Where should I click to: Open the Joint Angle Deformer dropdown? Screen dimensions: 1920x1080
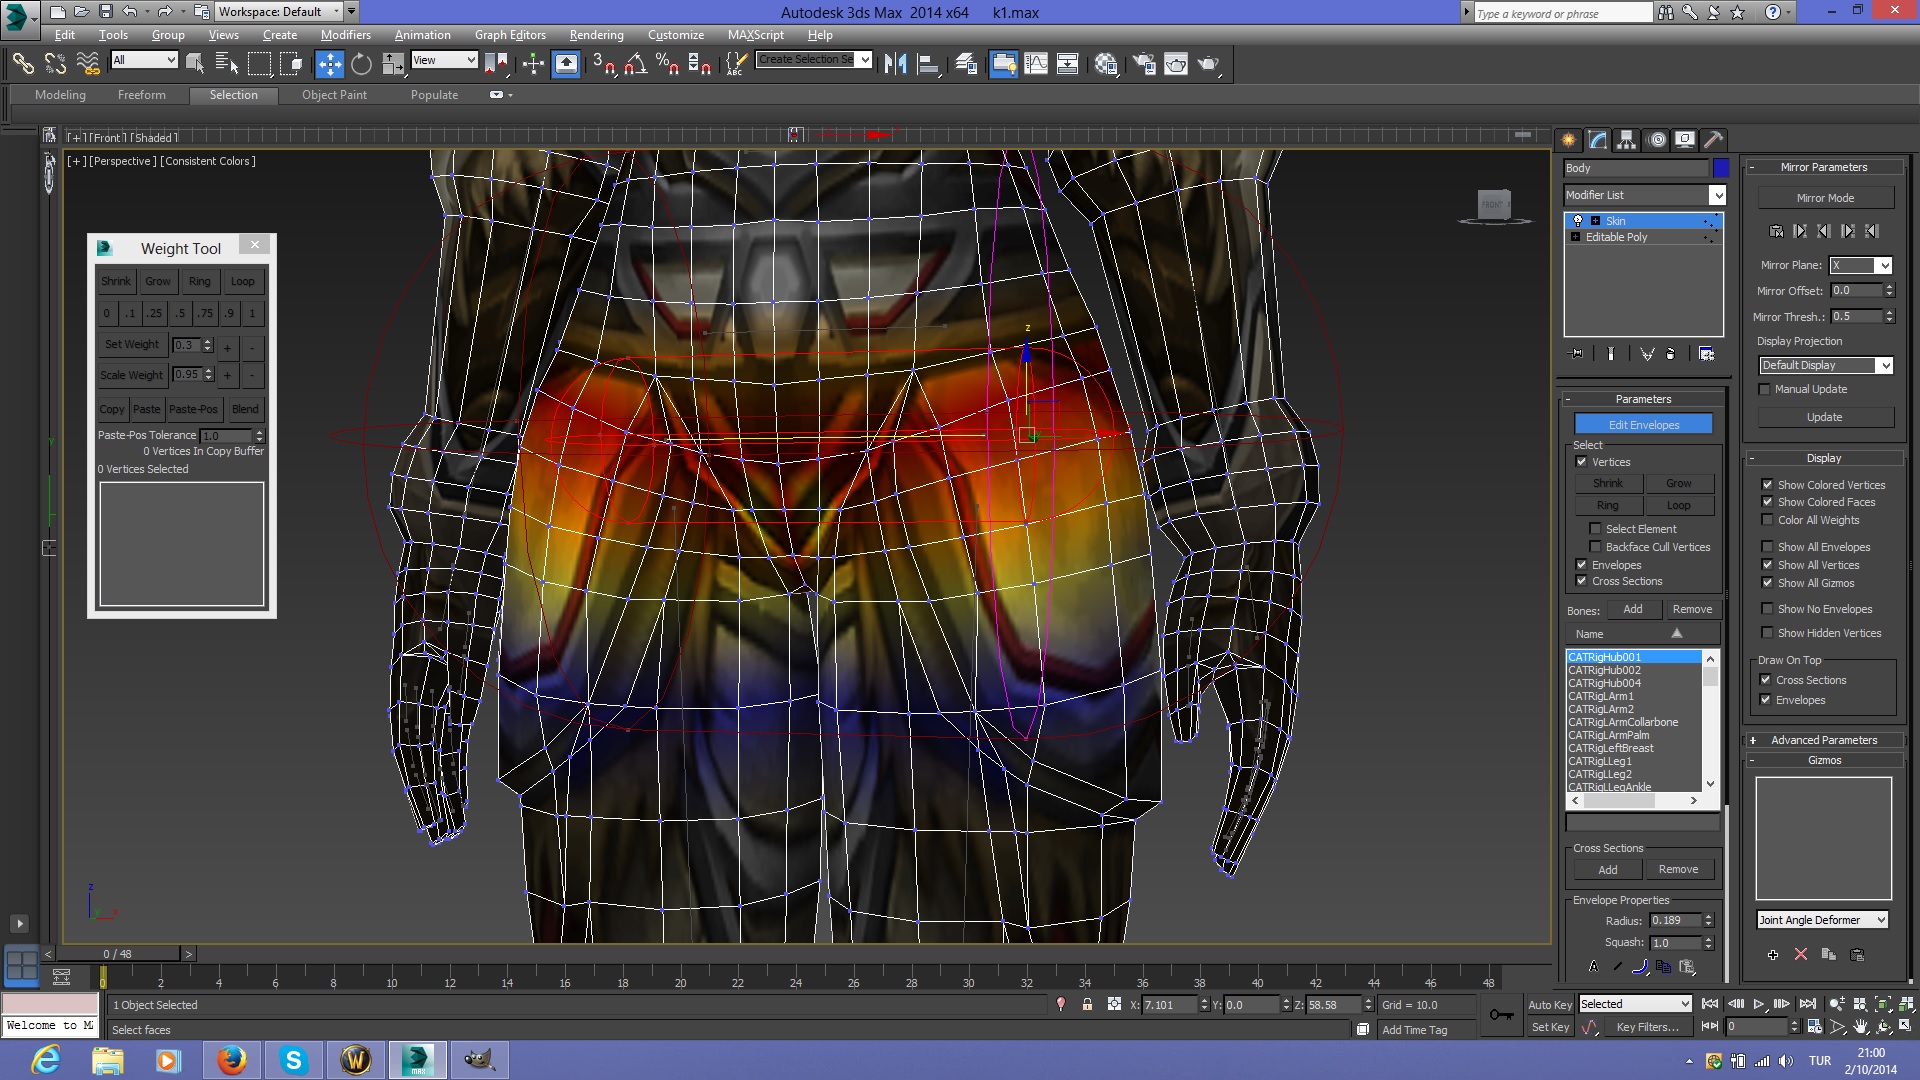click(x=1822, y=920)
